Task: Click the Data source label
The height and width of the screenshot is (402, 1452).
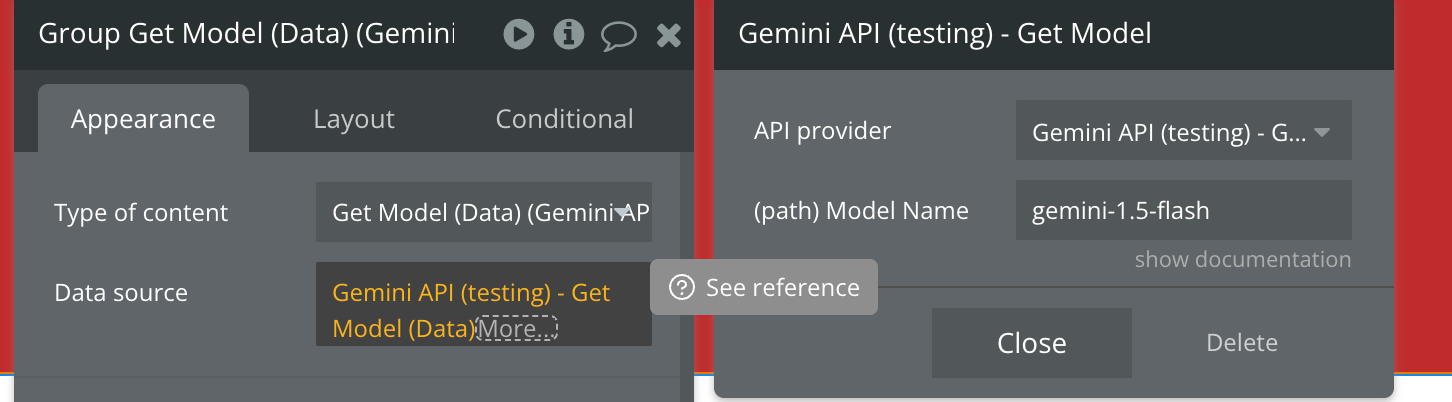Action: pyautogui.click(x=121, y=293)
